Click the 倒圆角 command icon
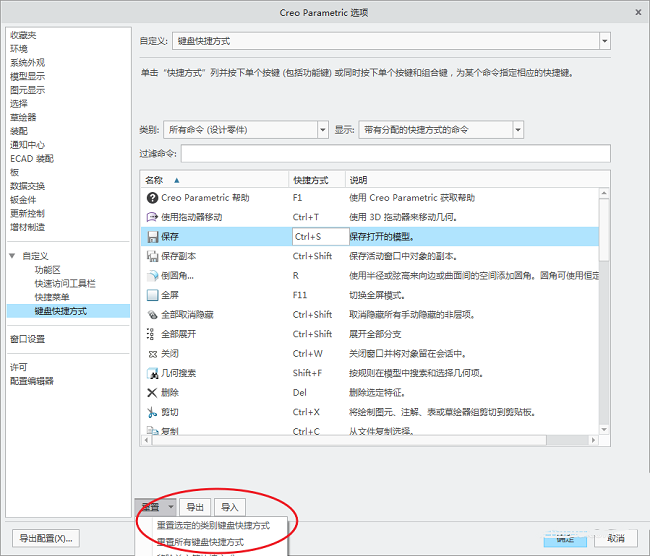The width and height of the screenshot is (650, 556). (x=152, y=275)
